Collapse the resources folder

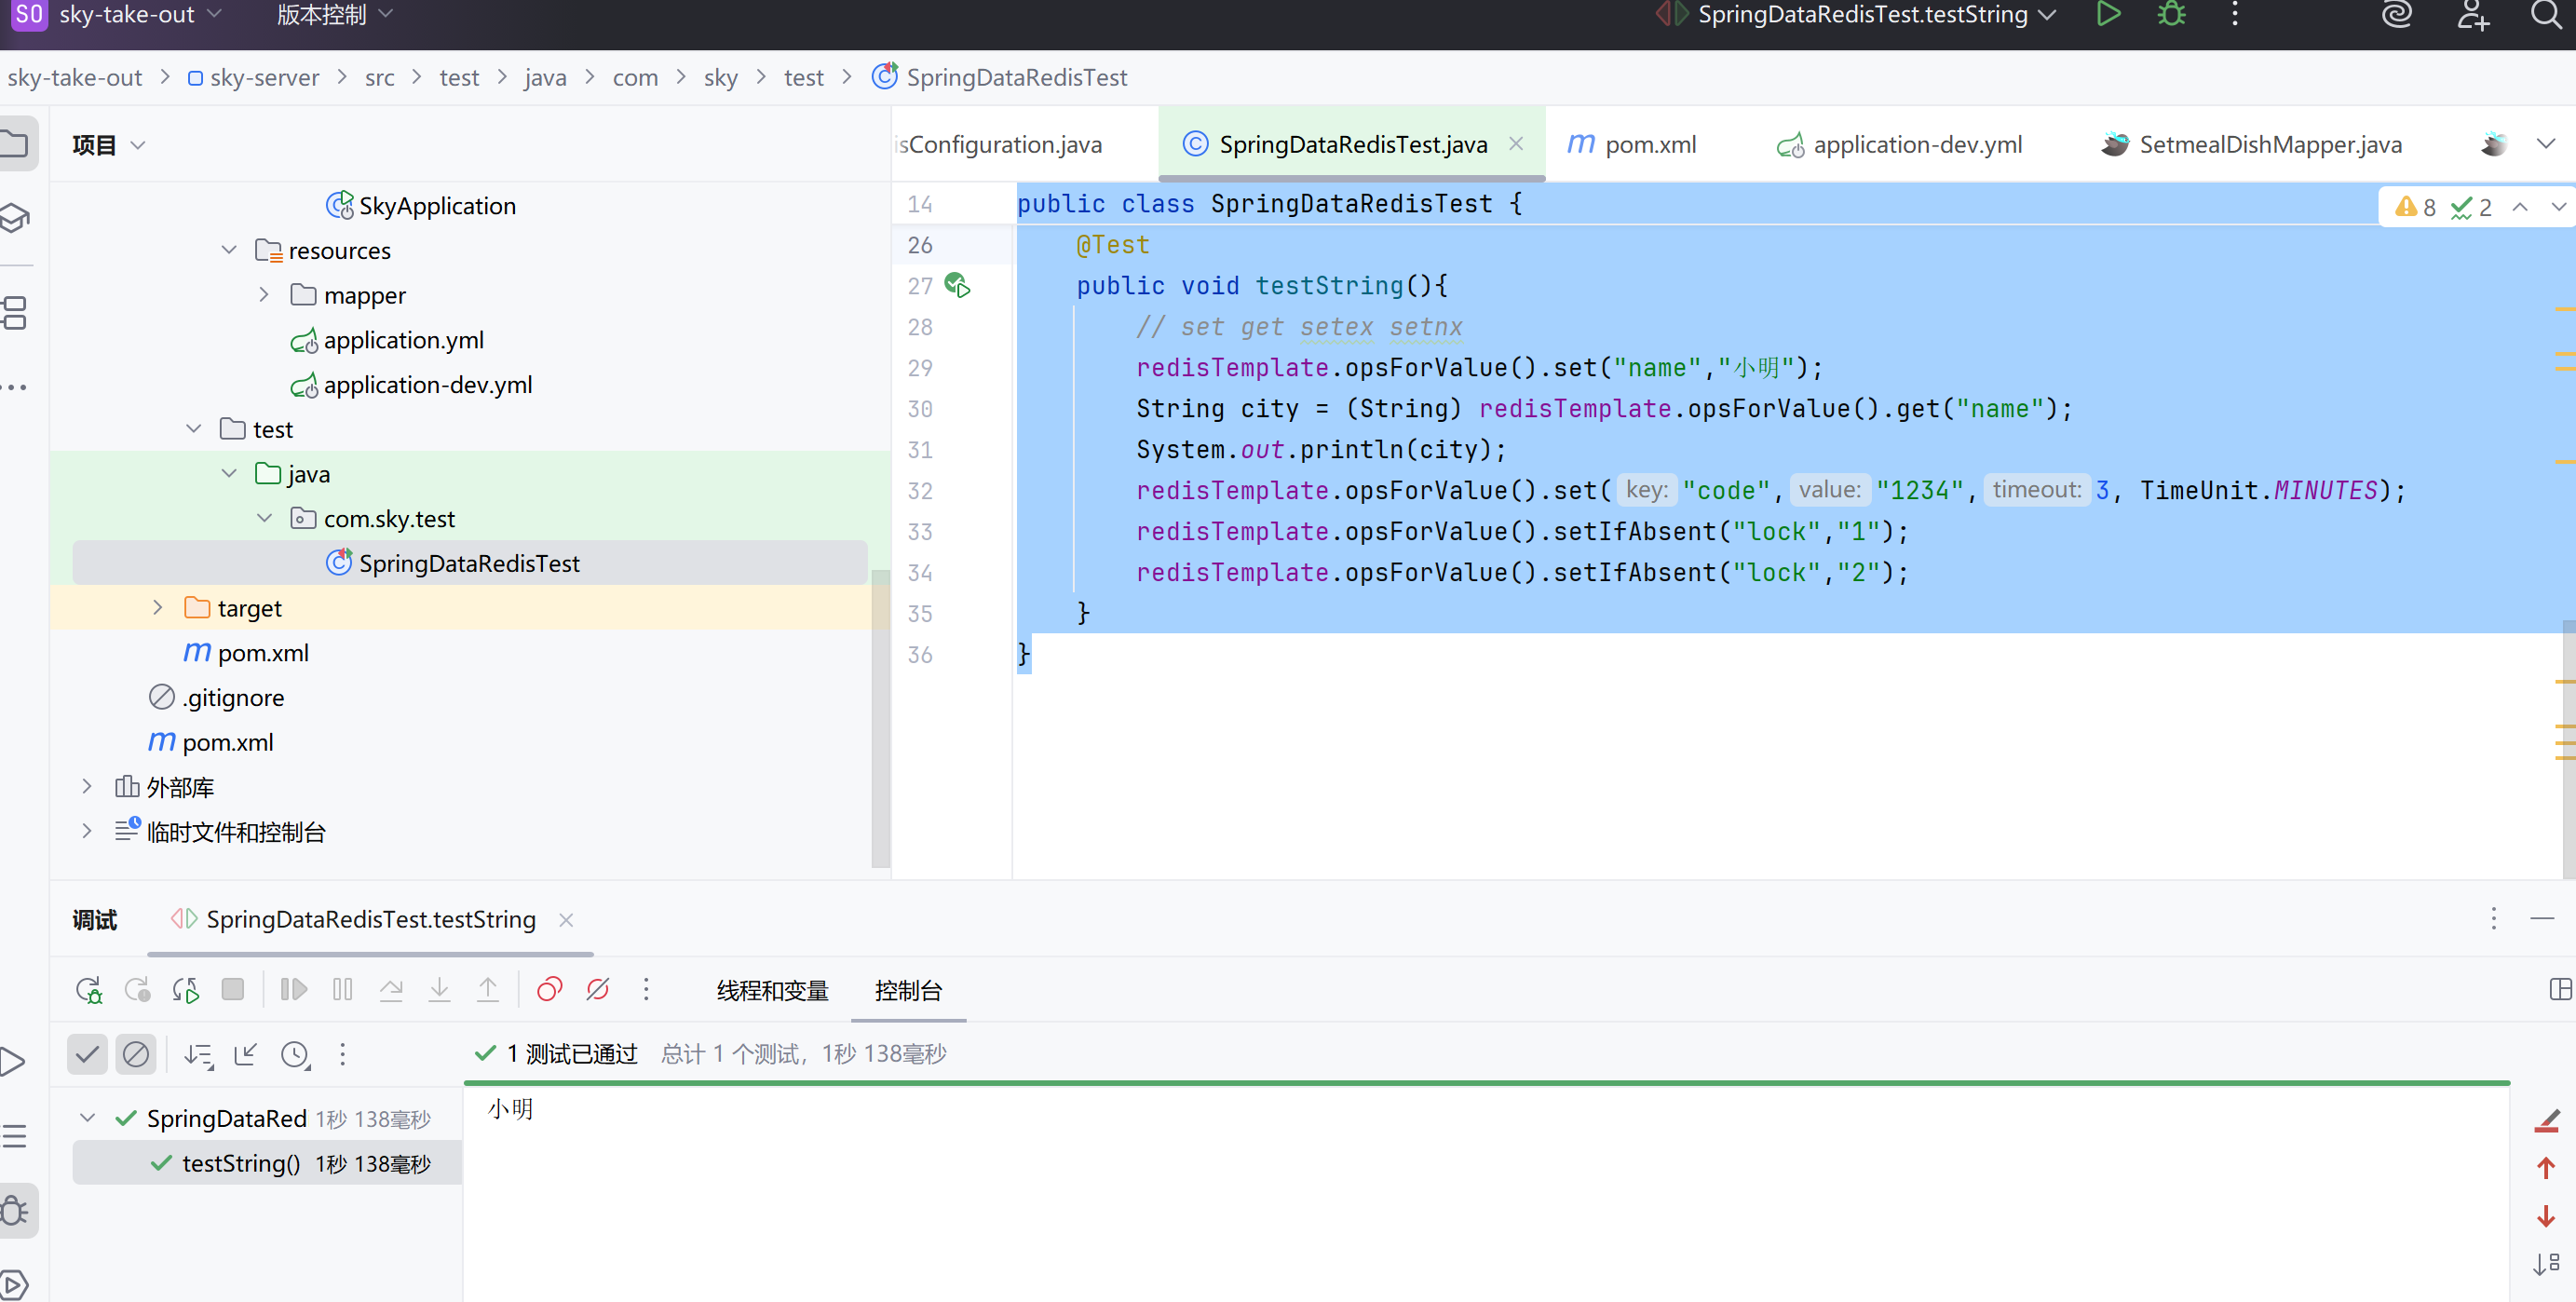(229, 250)
